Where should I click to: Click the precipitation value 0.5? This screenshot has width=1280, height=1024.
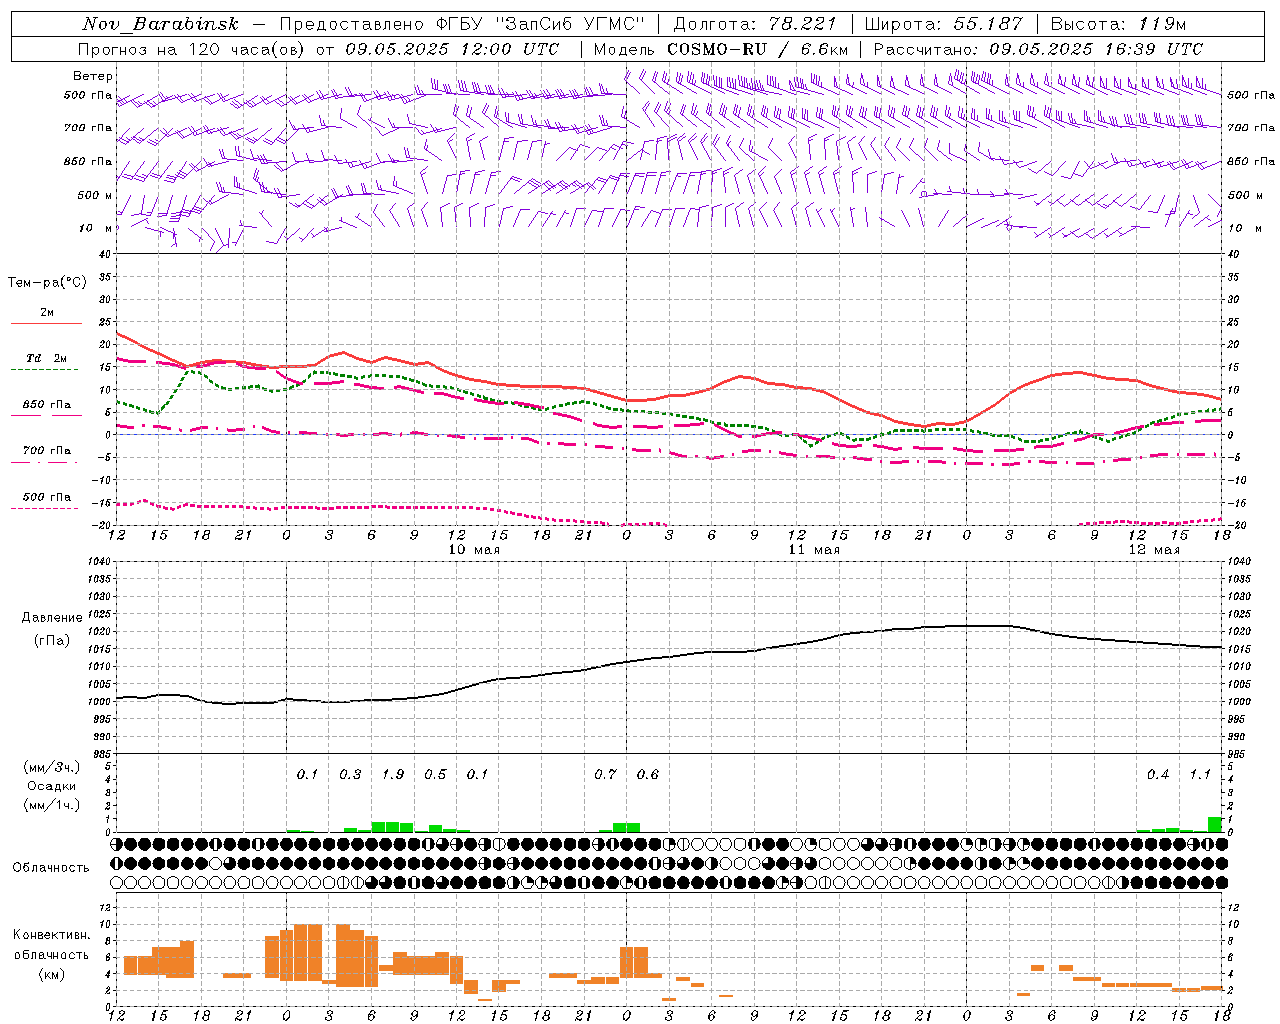pyautogui.click(x=435, y=774)
